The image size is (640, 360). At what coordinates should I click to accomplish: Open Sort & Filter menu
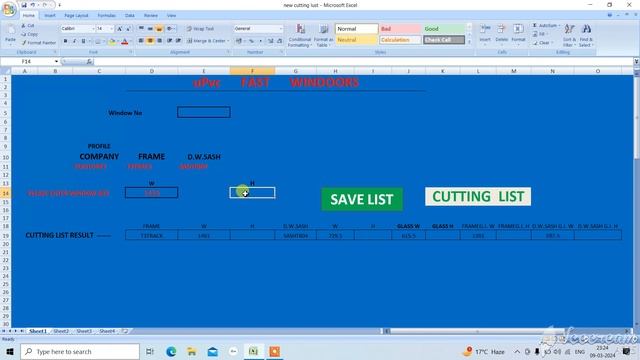569,35
